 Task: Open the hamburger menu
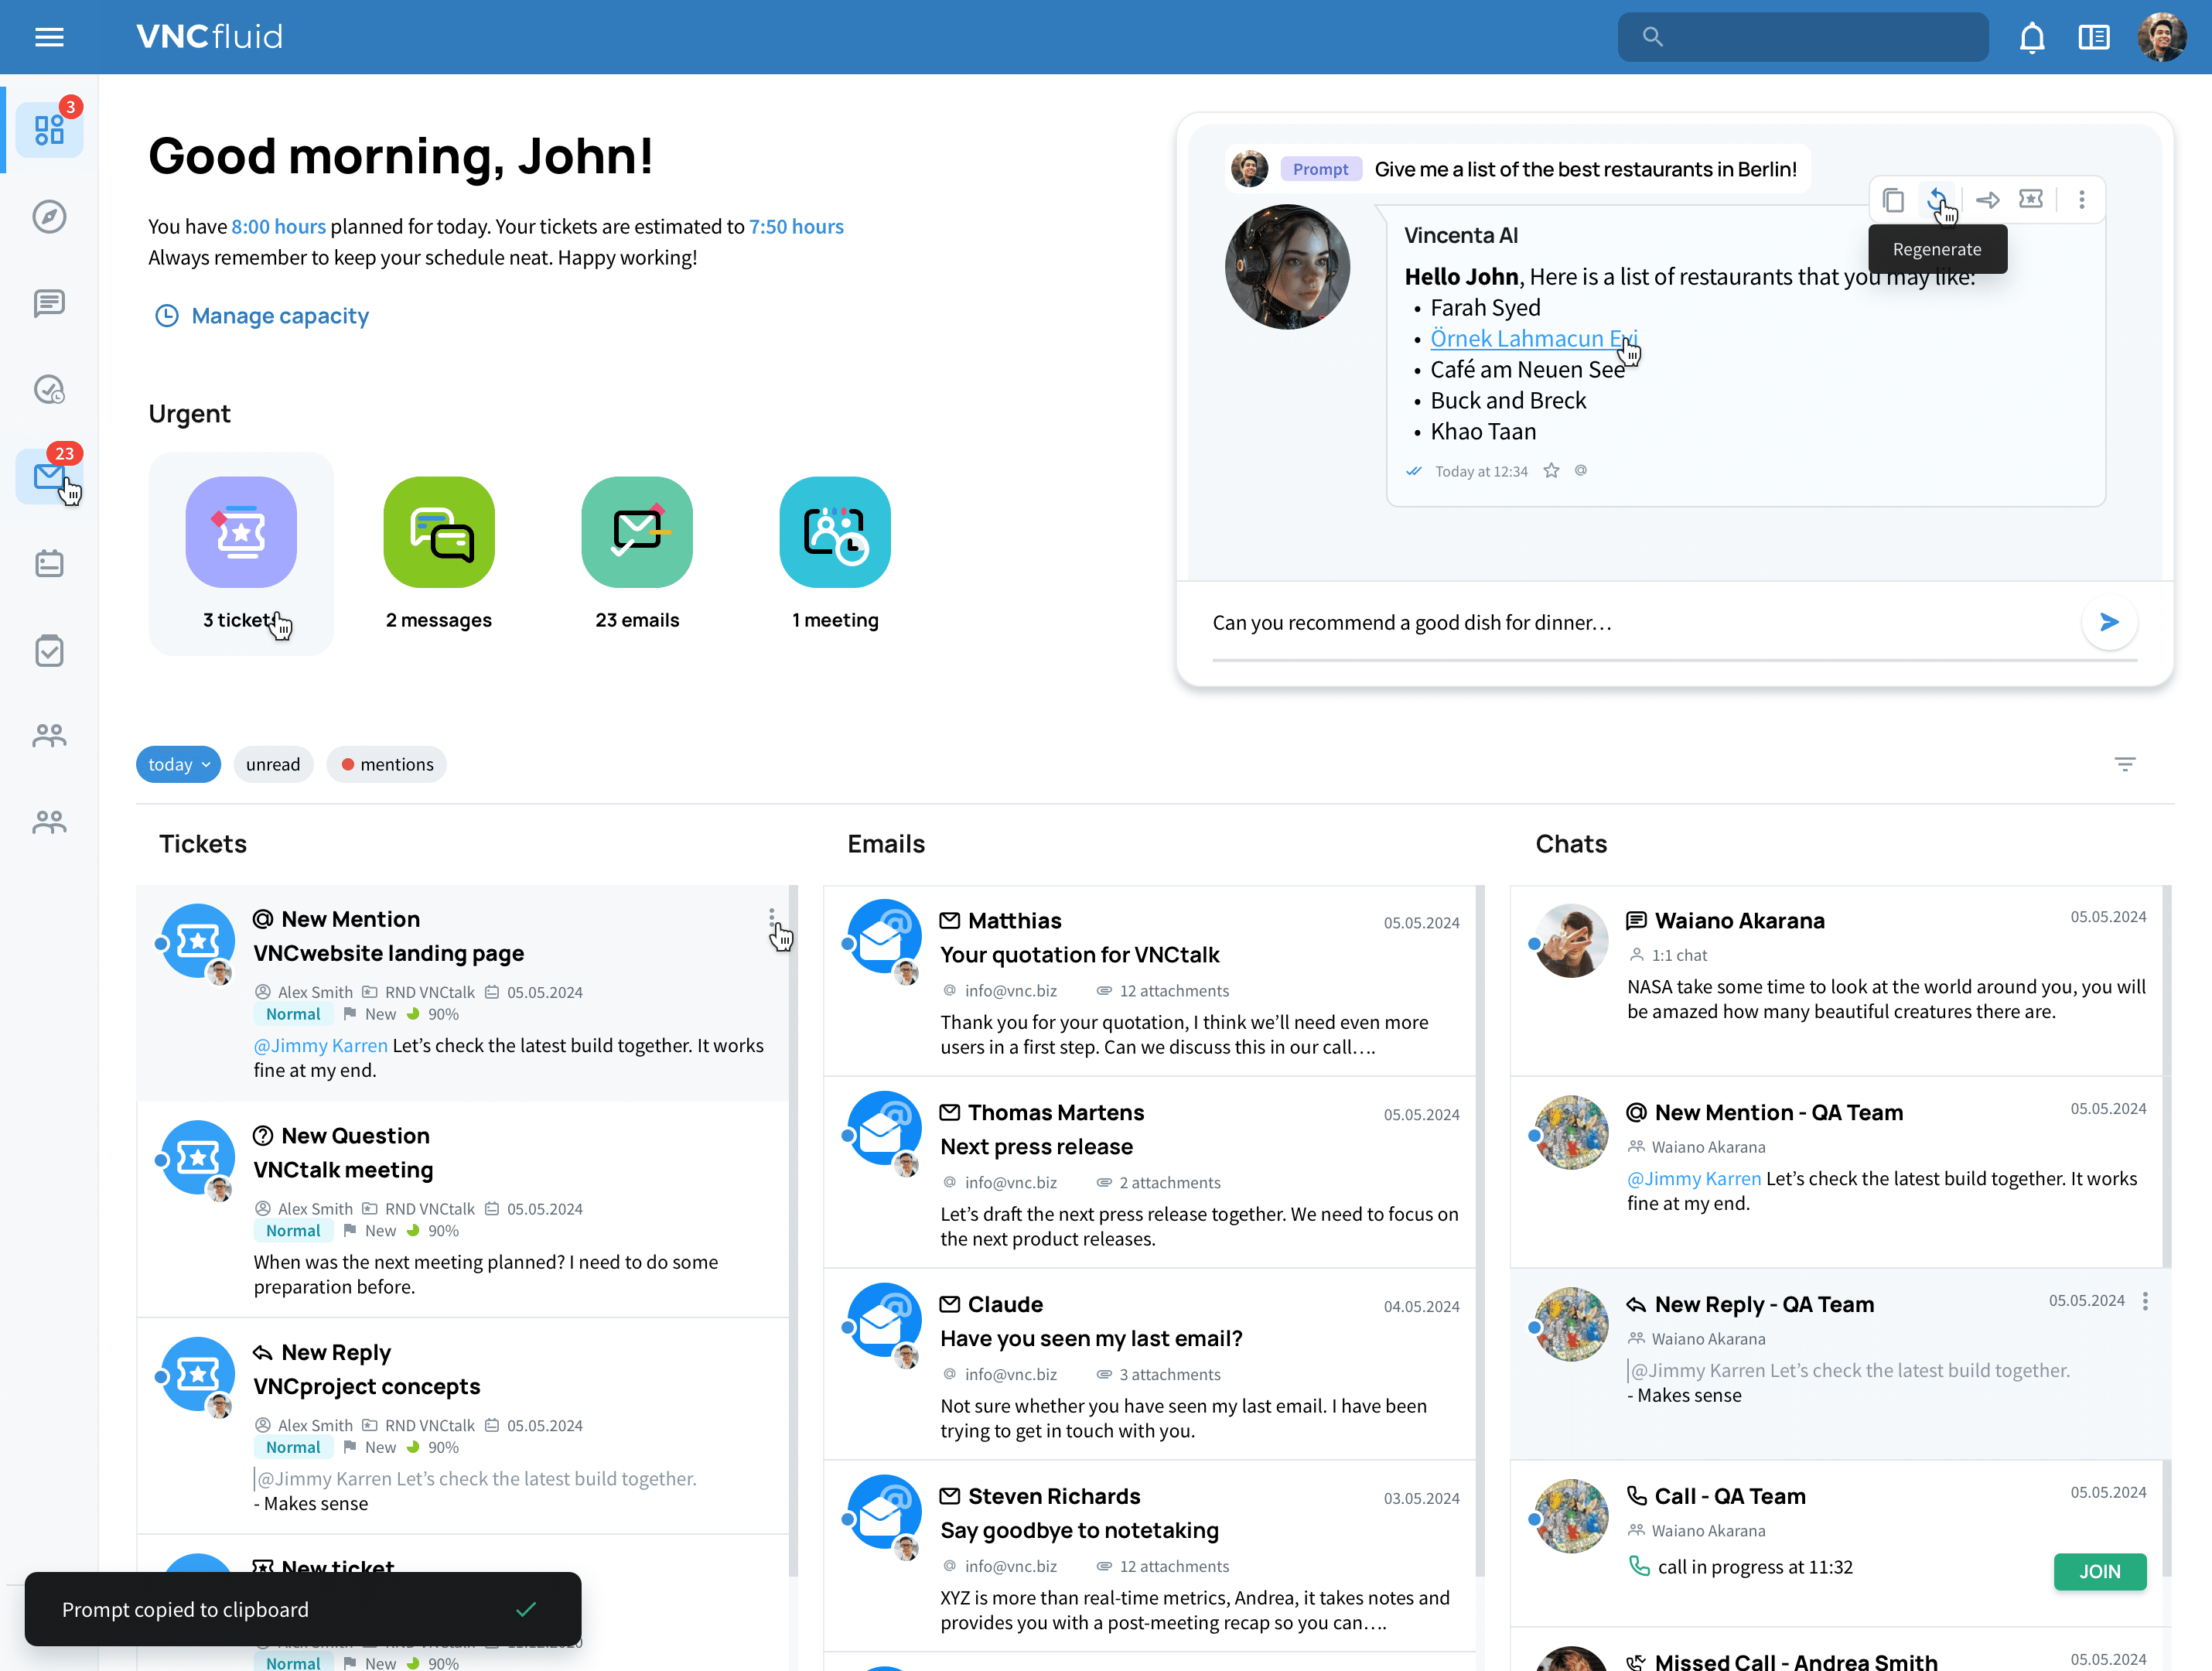pos(49,37)
